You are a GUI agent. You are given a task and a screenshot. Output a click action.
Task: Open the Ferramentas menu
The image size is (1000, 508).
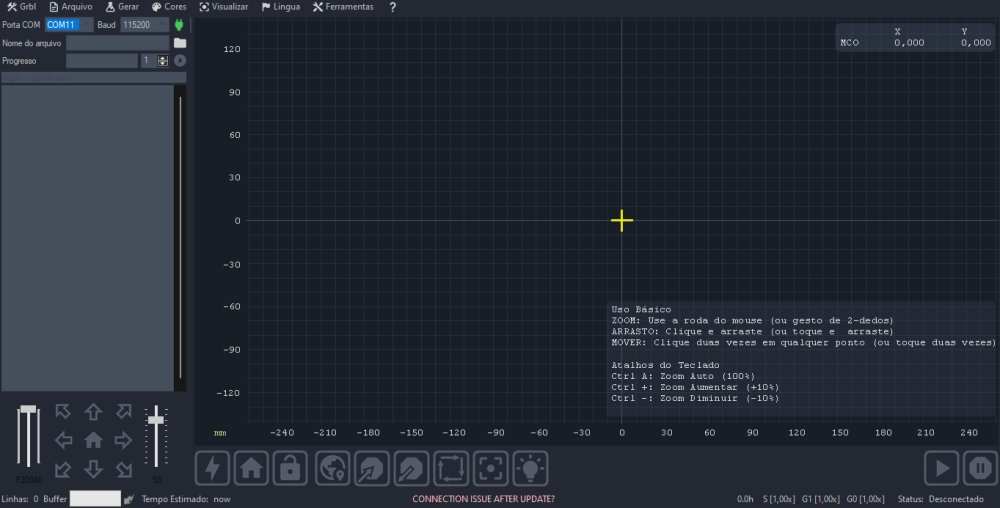[343, 7]
